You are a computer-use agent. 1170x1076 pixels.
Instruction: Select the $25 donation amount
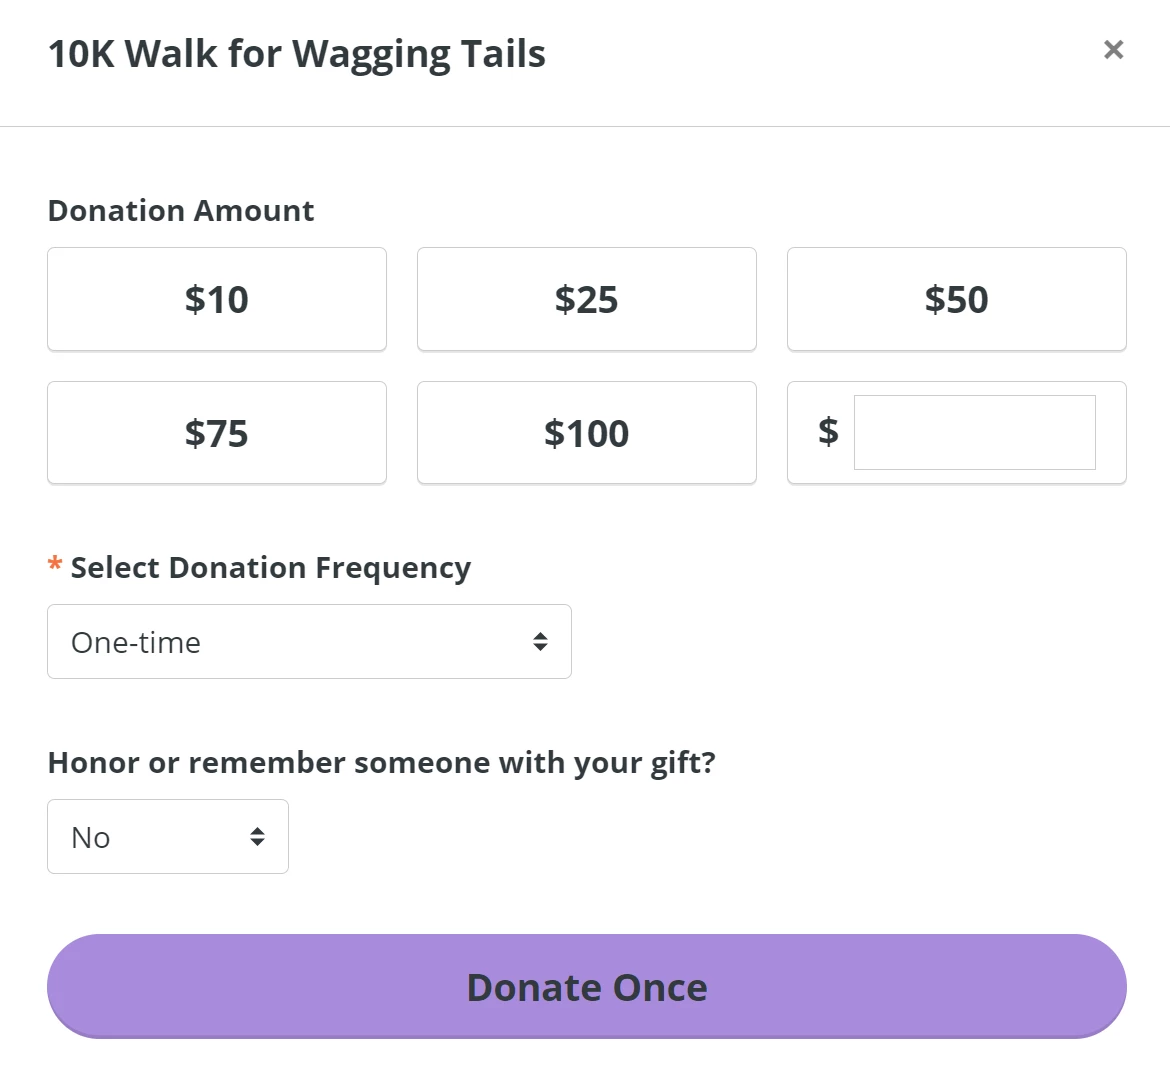(586, 299)
